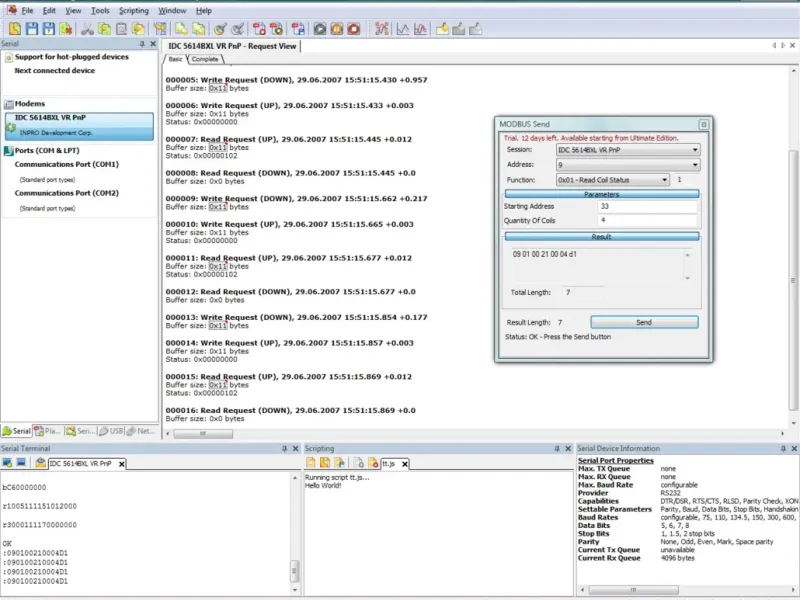Click the device tree toolbar icon
800x600 pixels.
coord(160,29)
